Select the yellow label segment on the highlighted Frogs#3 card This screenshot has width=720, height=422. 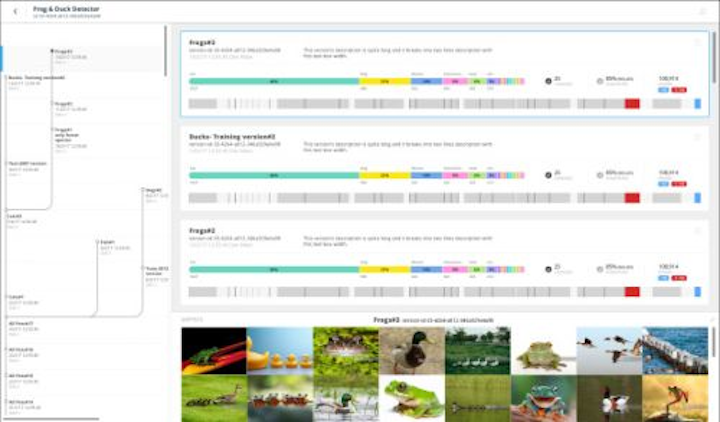click(385, 81)
